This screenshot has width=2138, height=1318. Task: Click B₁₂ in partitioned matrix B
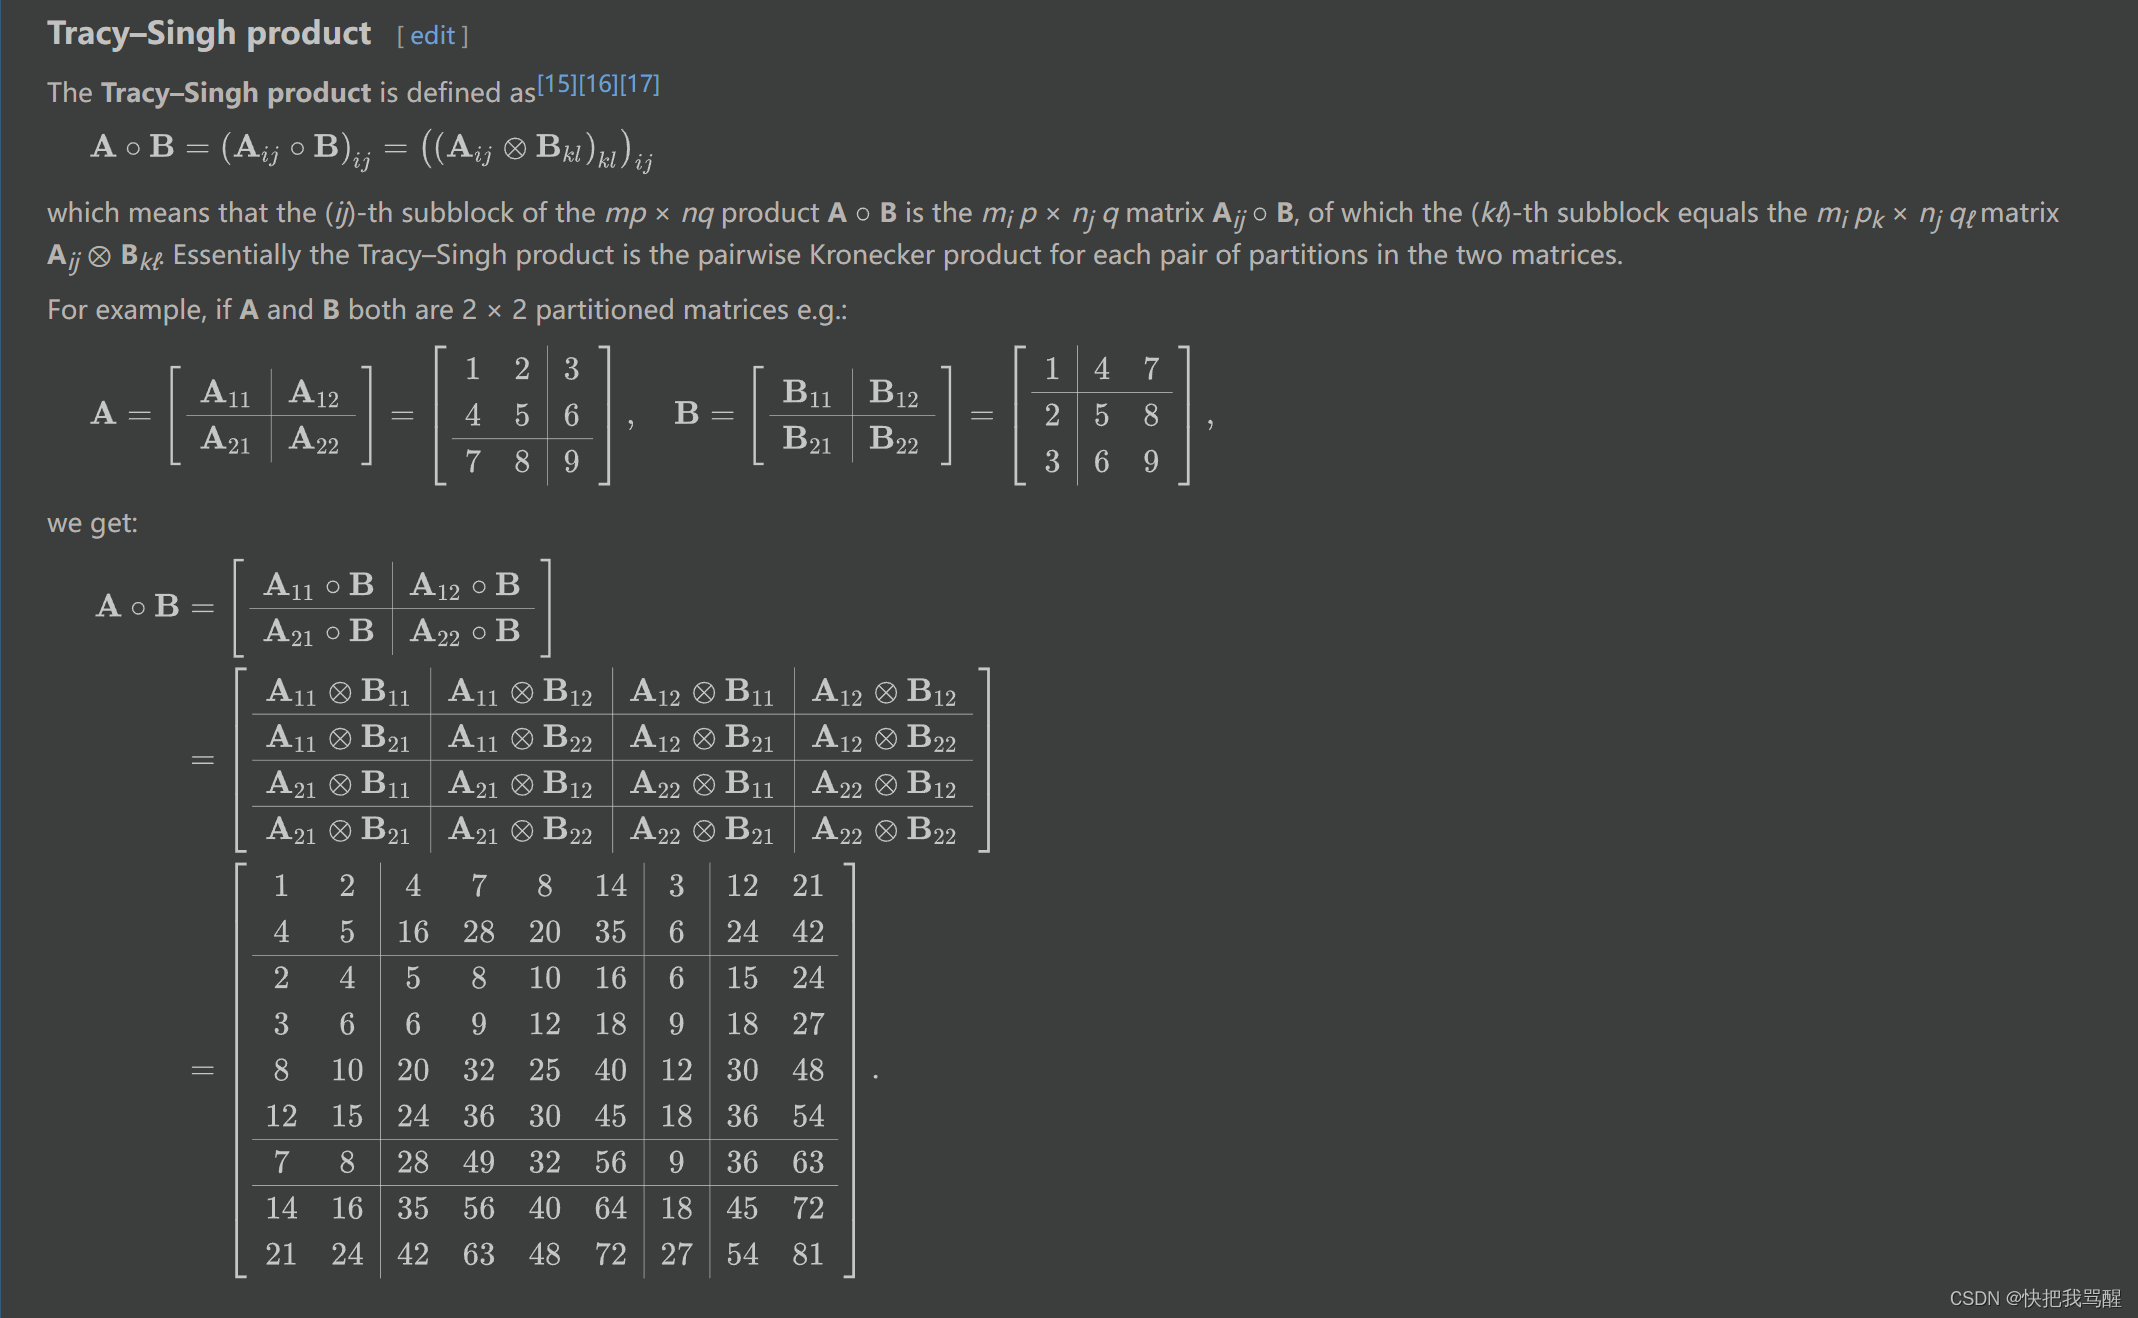coord(893,393)
